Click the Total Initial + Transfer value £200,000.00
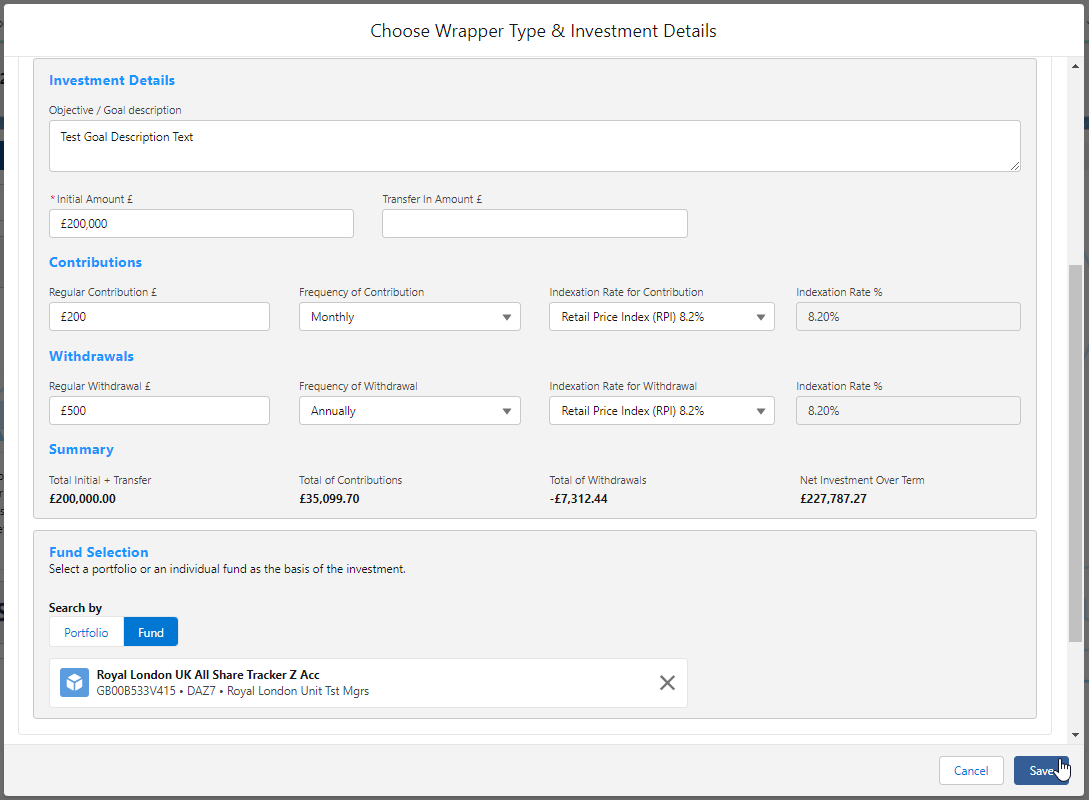Image resolution: width=1089 pixels, height=800 pixels. 83,499
